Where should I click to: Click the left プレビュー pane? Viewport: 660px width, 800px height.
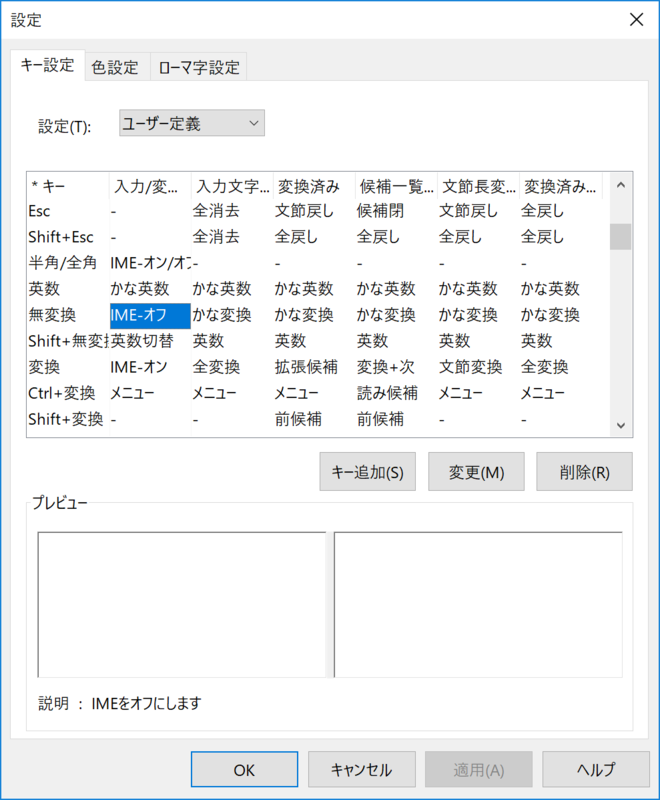pyautogui.click(x=182, y=605)
